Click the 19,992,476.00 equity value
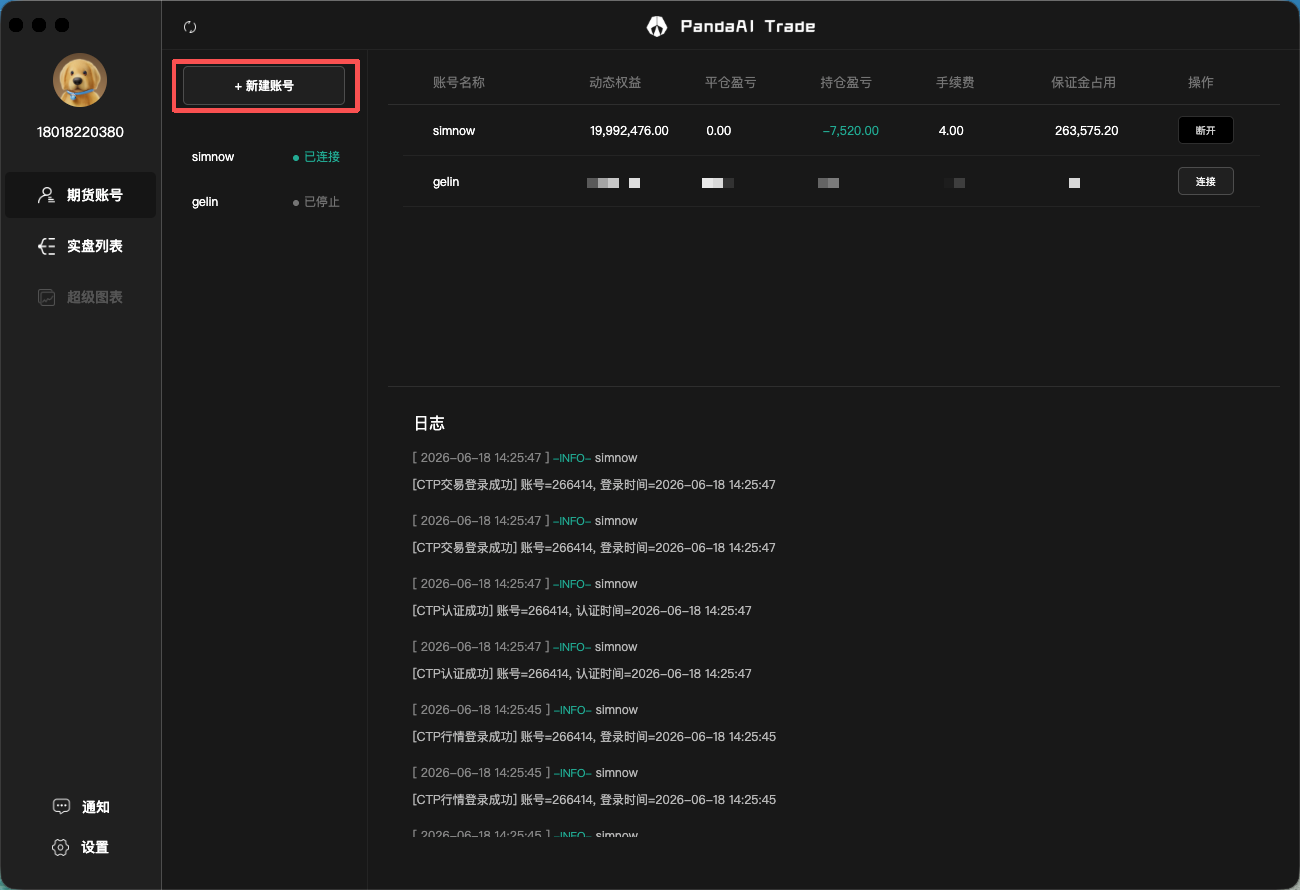Viewport: 1300px width, 890px height. pos(629,131)
